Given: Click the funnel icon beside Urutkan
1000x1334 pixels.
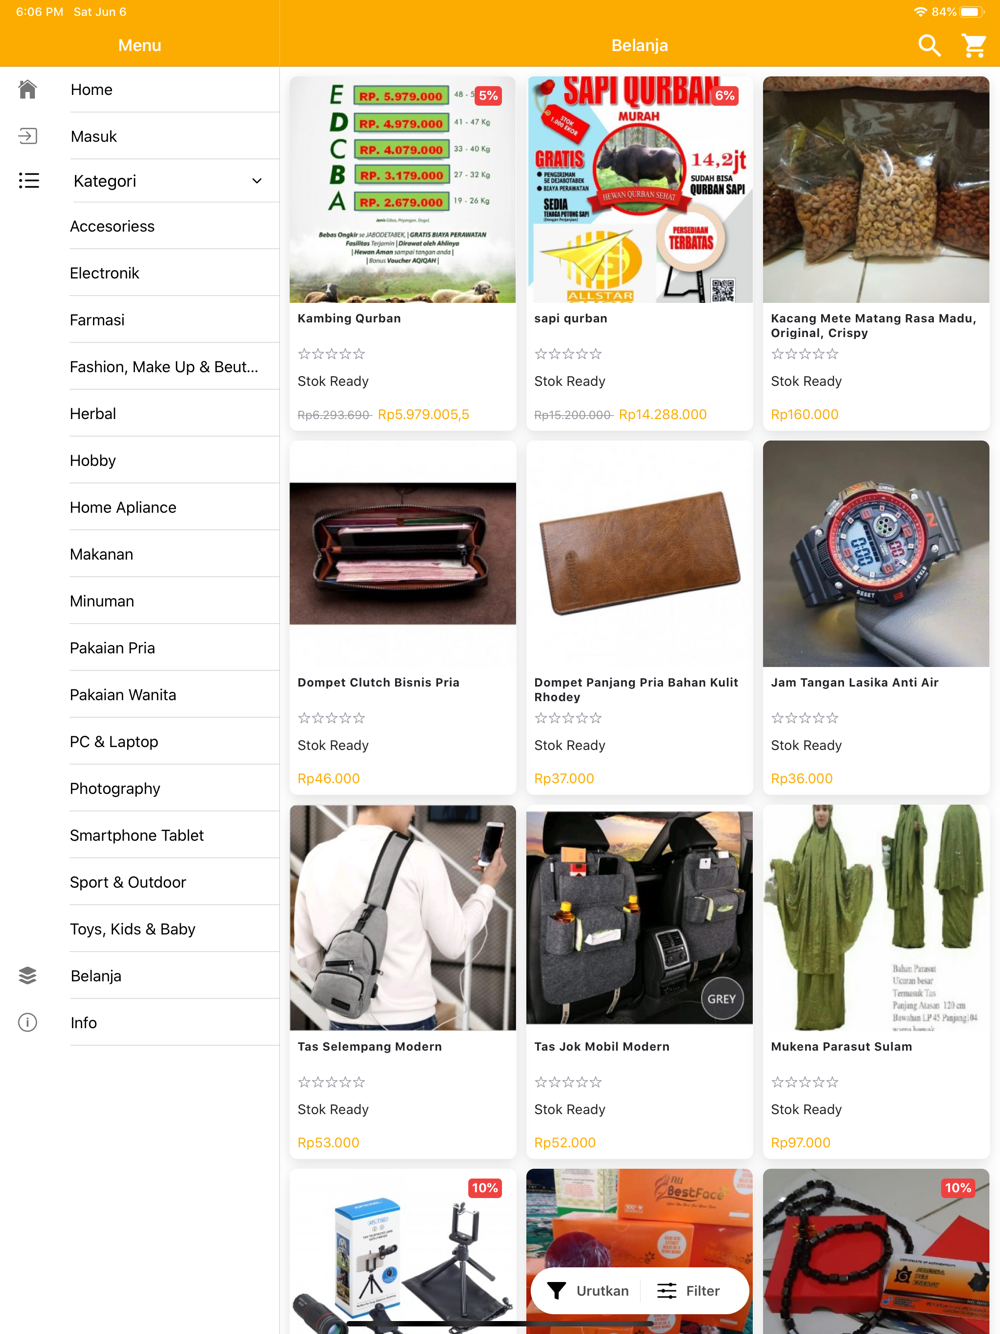Looking at the screenshot, I should click(557, 1291).
